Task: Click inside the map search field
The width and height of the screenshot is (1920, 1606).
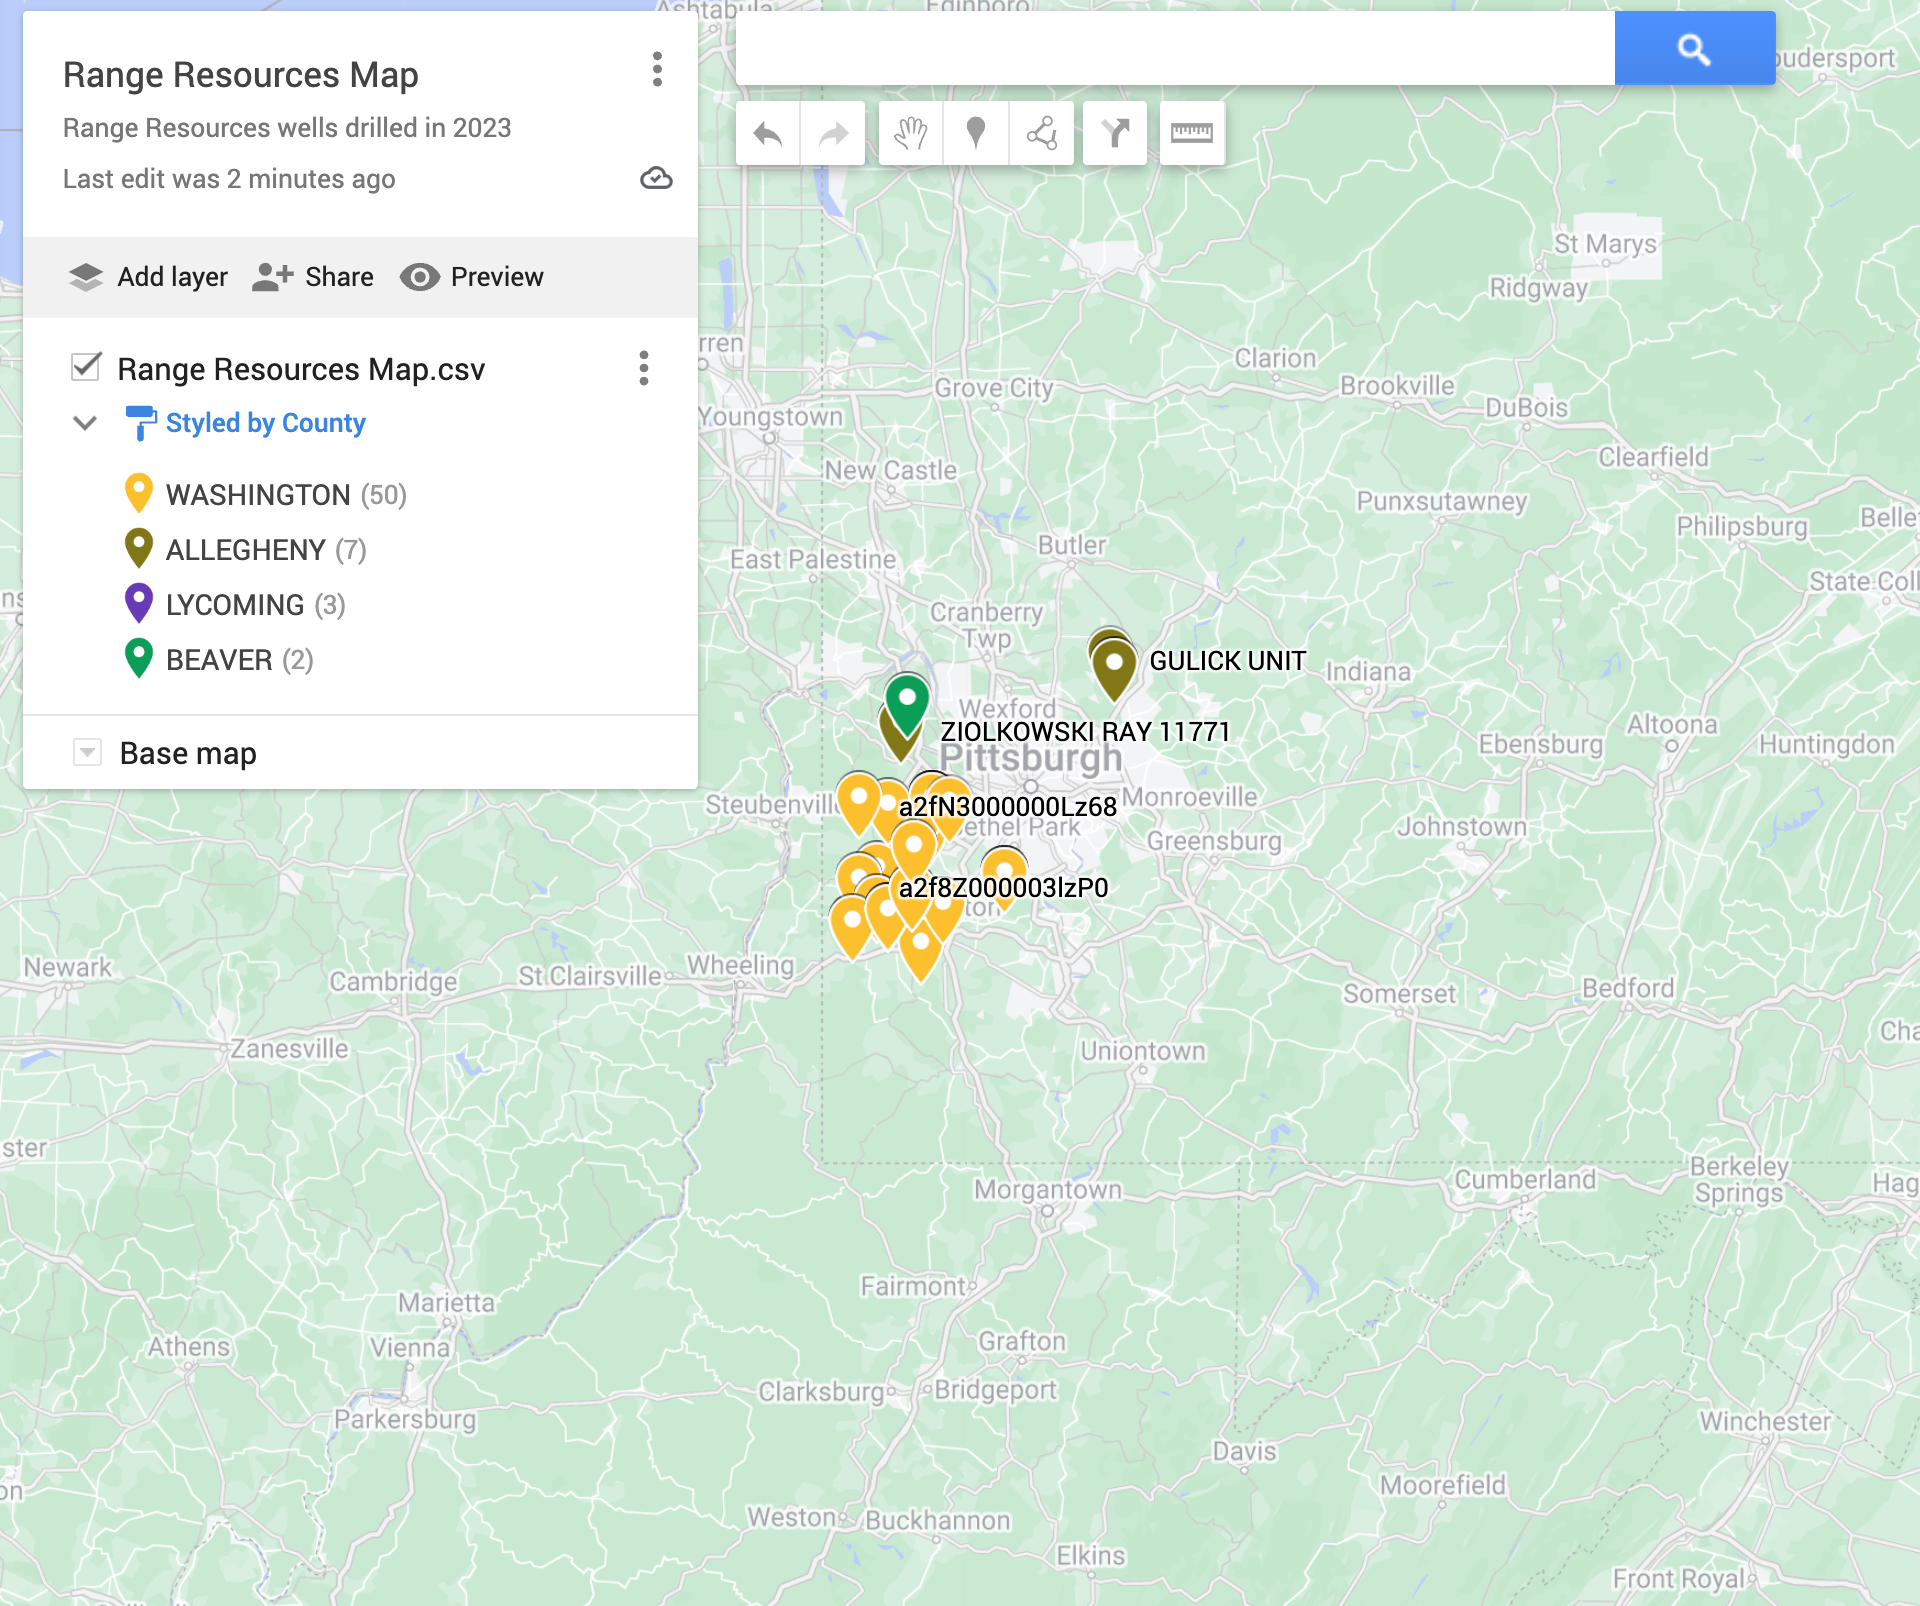Action: coord(1174,48)
